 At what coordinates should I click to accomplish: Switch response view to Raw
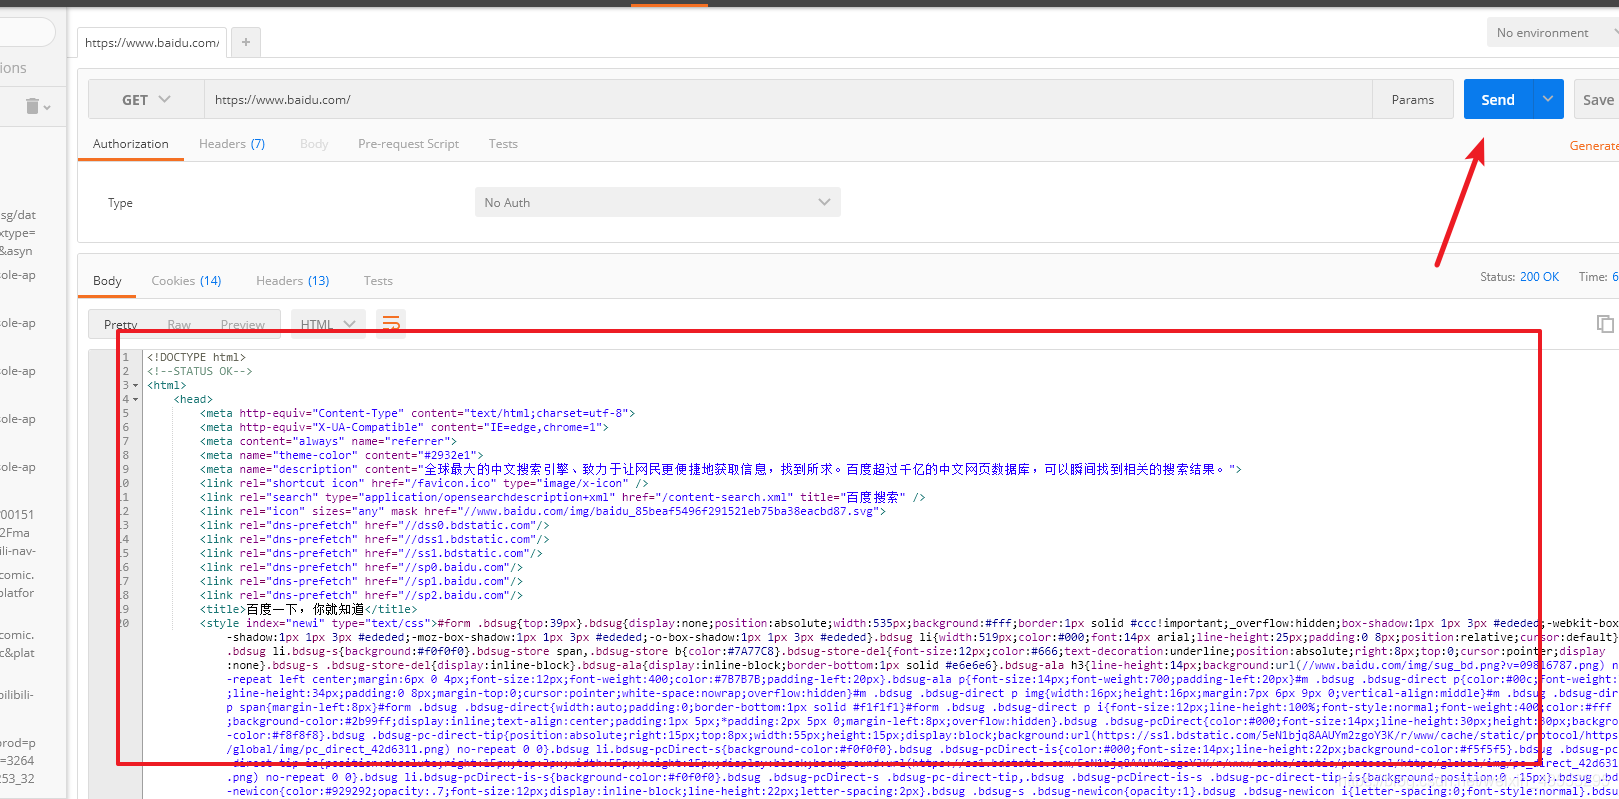(x=179, y=325)
